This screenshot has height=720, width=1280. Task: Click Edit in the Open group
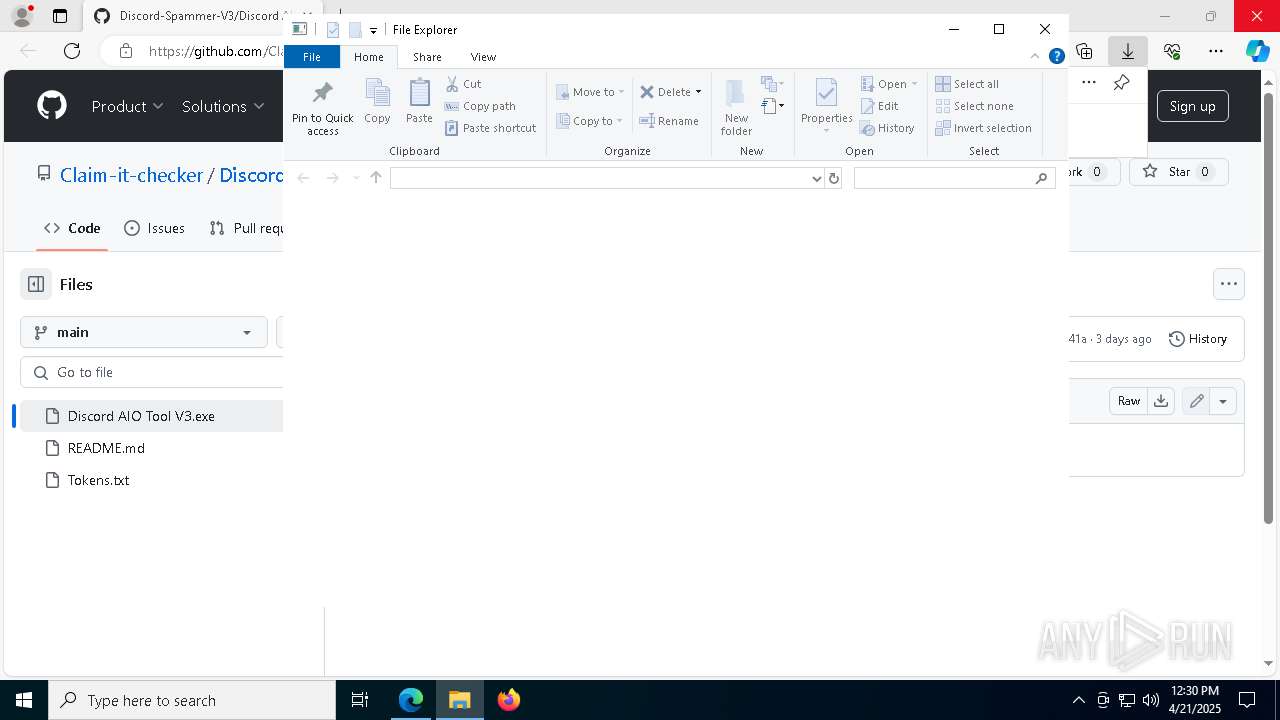(x=880, y=106)
